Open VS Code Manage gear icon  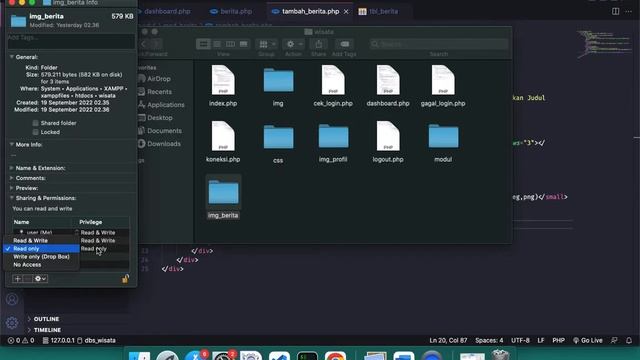[x=12, y=323]
